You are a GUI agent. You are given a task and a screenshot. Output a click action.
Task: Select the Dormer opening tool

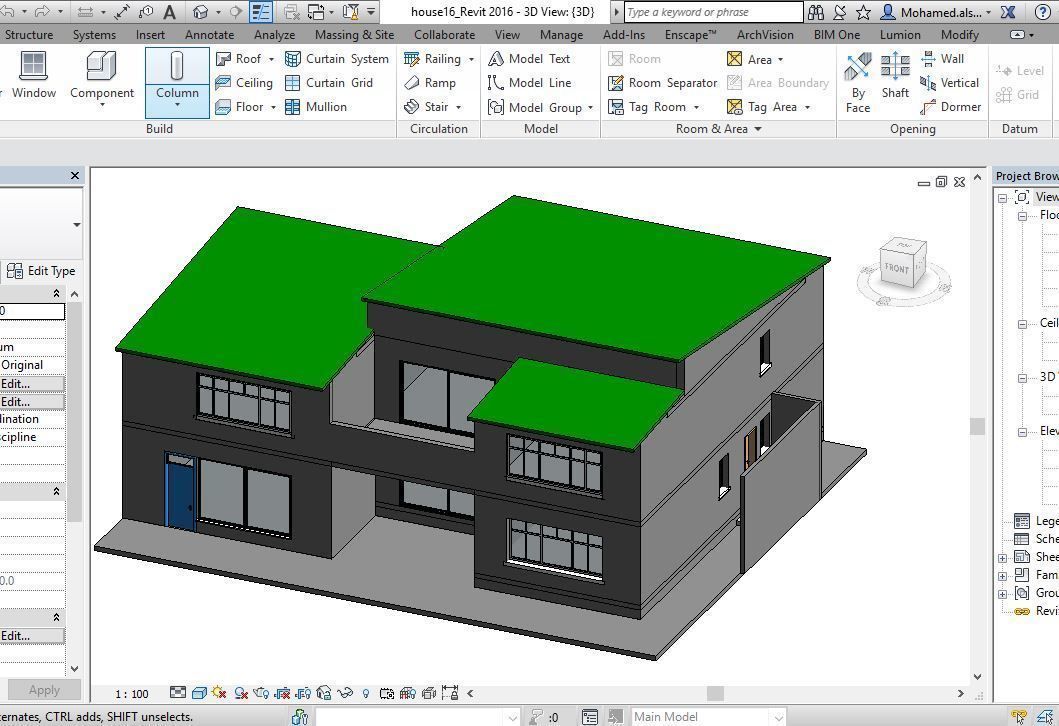tap(951, 107)
